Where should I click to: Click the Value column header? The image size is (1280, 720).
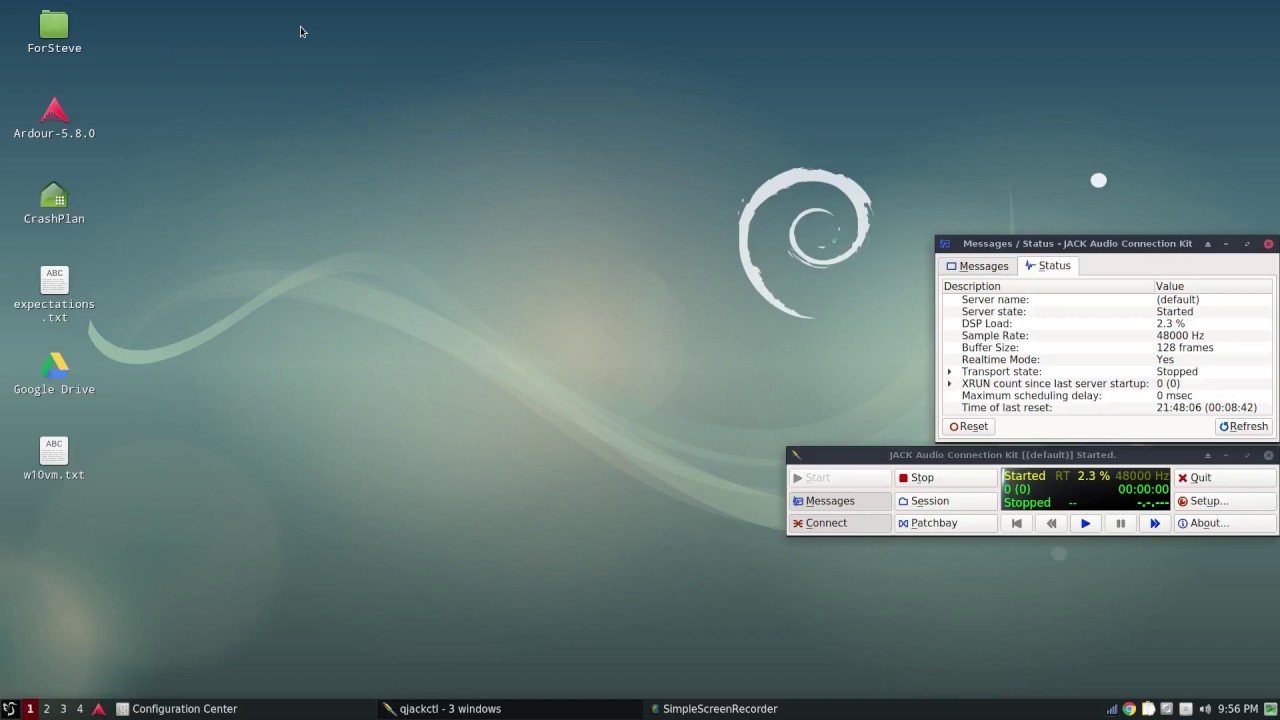tap(1214, 286)
